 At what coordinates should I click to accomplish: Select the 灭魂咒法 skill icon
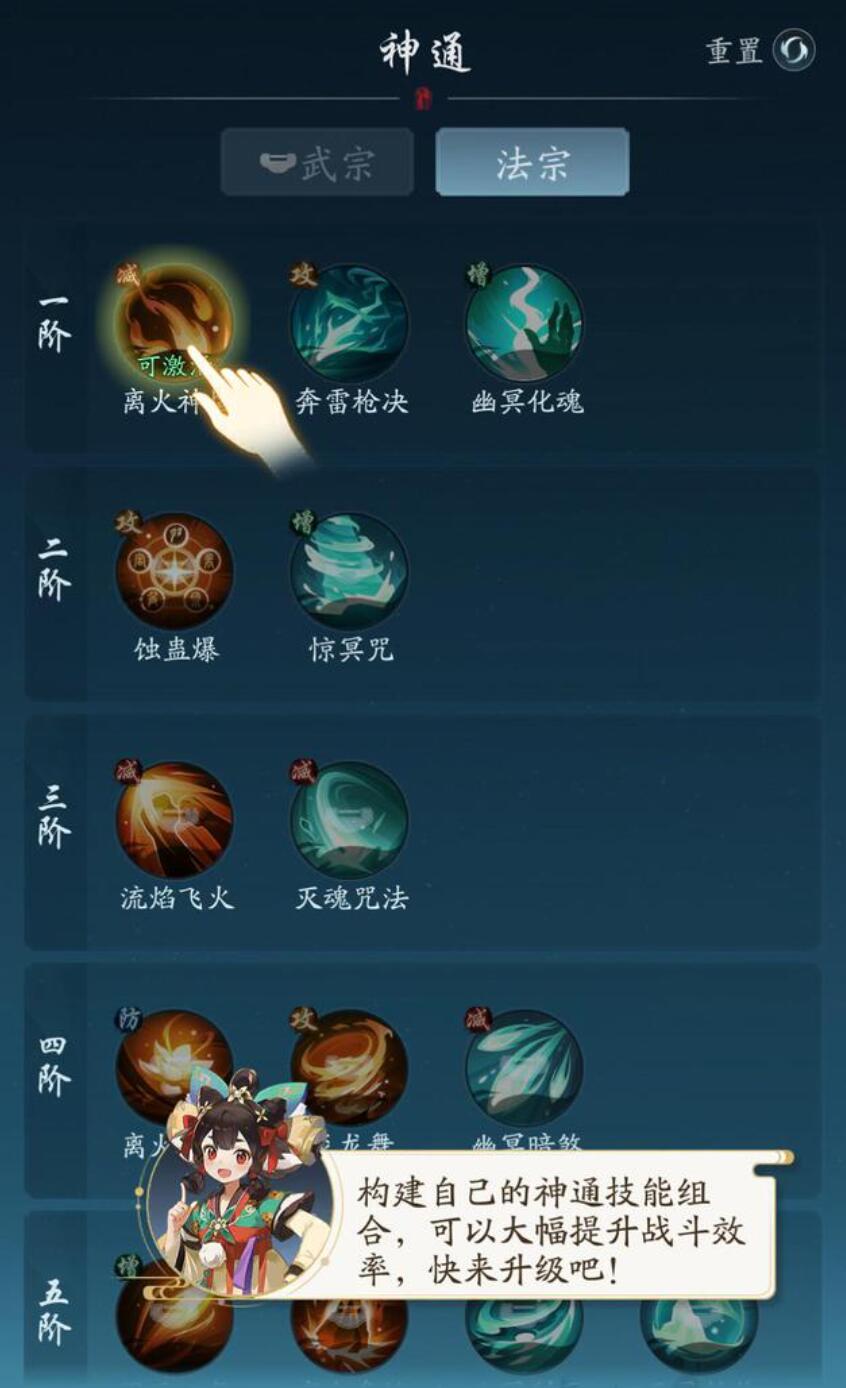pyautogui.click(x=349, y=820)
